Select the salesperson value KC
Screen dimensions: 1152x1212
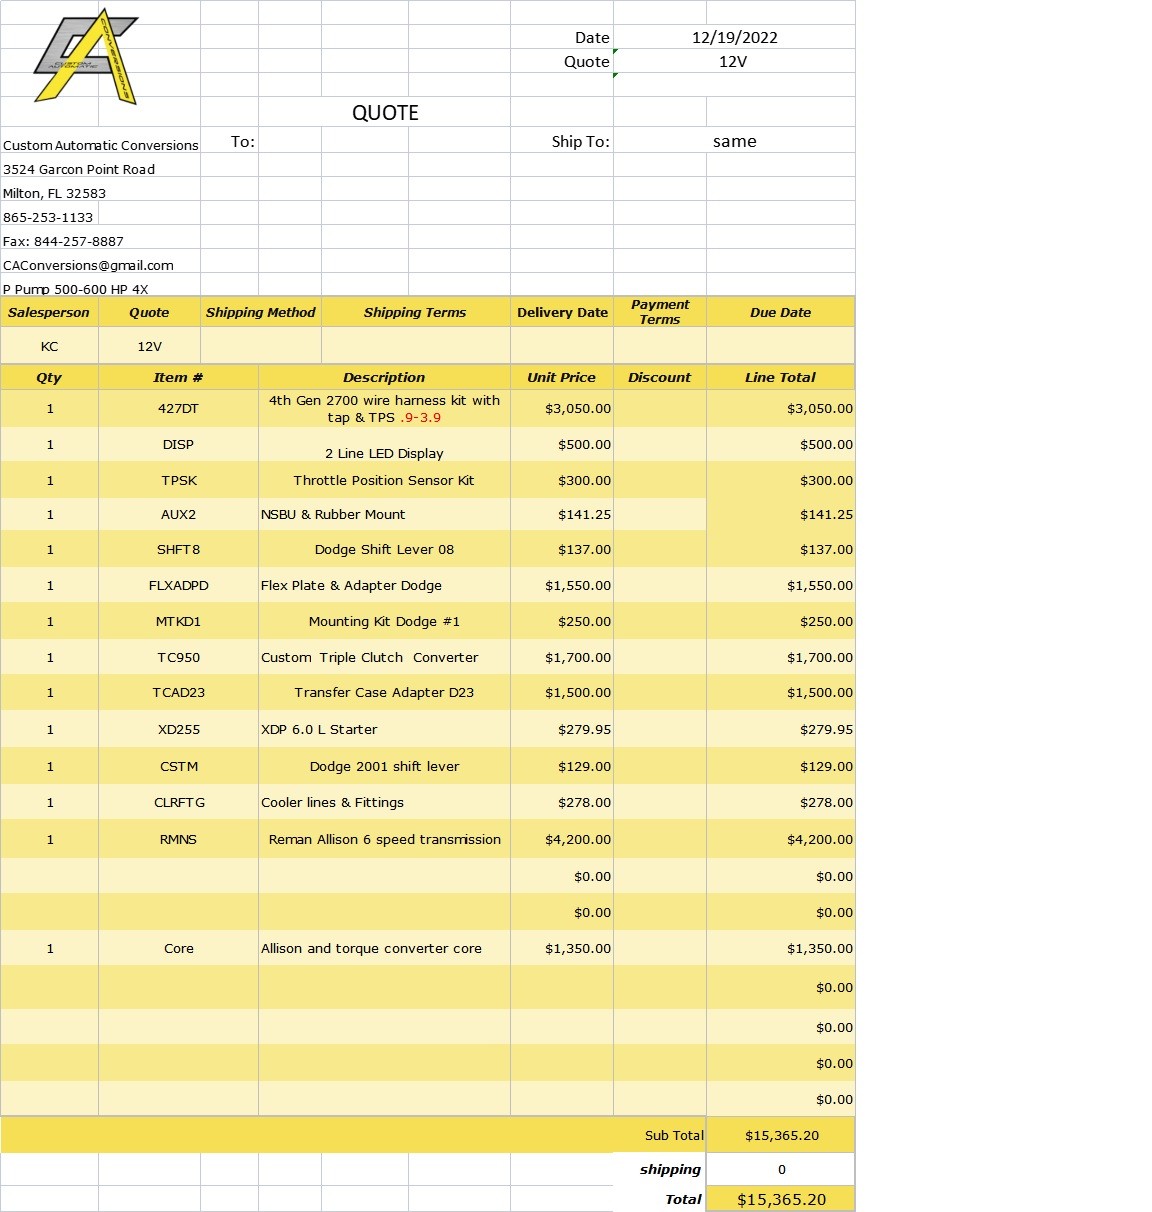pos(49,346)
